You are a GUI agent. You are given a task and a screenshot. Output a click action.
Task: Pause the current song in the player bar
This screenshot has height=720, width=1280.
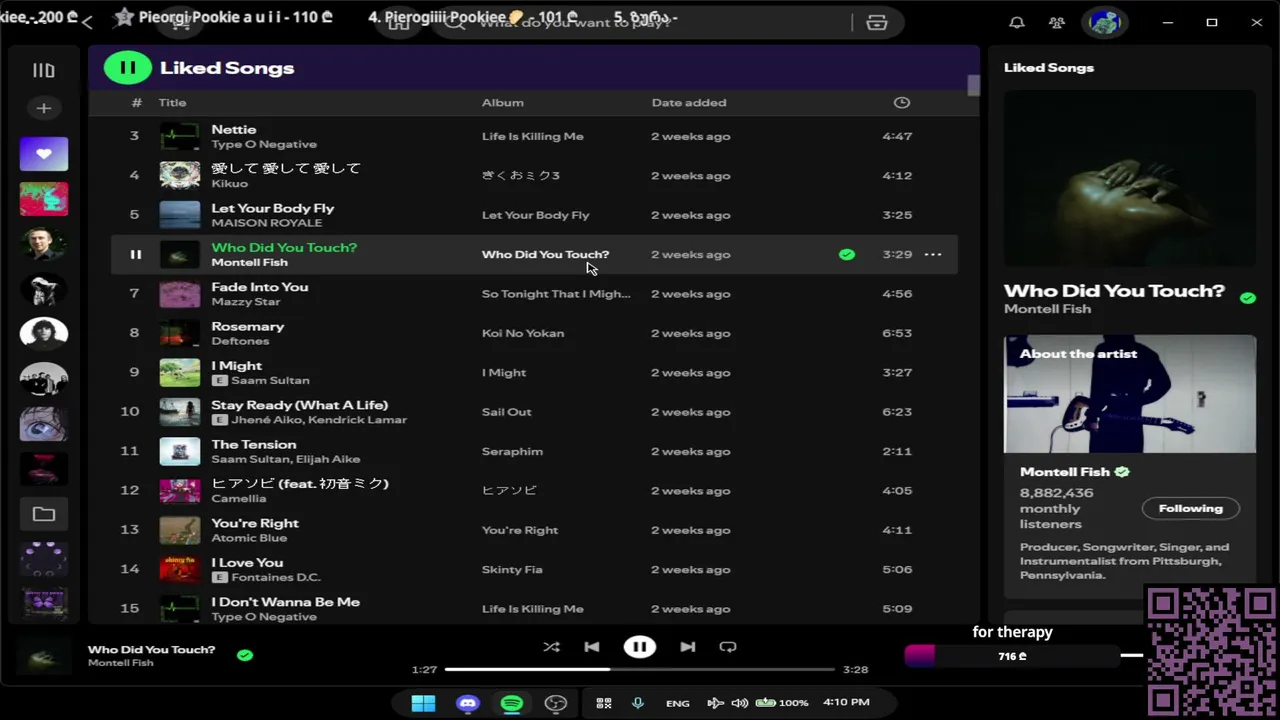pos(640,647)
